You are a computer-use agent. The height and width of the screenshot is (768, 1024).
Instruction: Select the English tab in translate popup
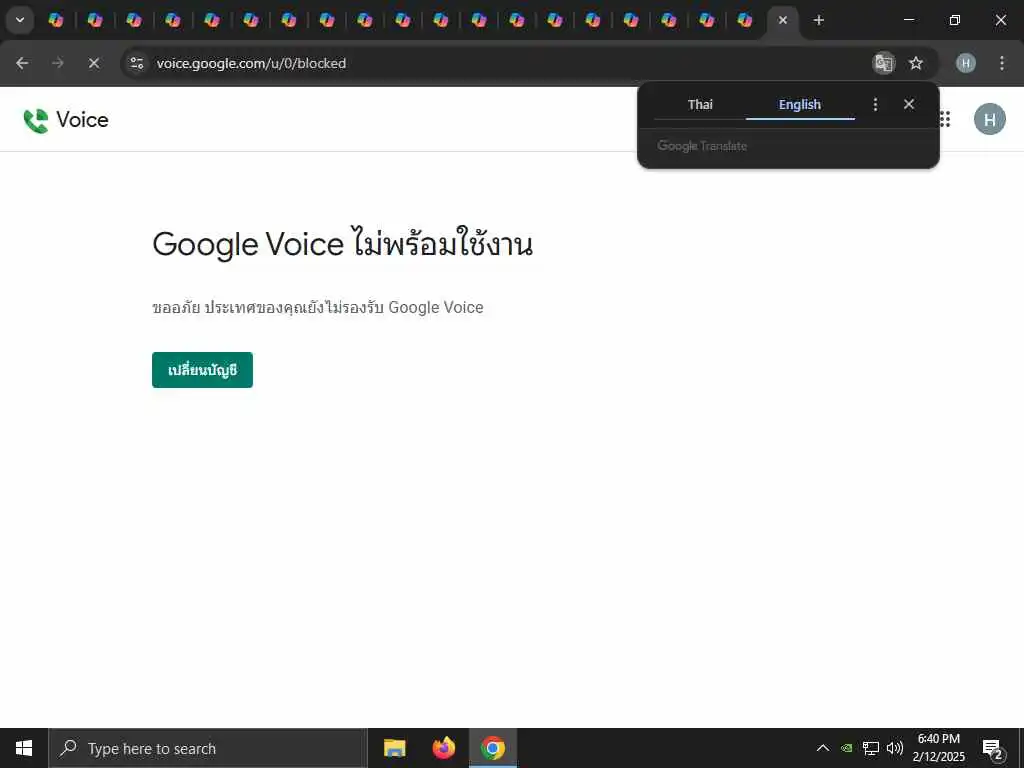click(800, 105)
